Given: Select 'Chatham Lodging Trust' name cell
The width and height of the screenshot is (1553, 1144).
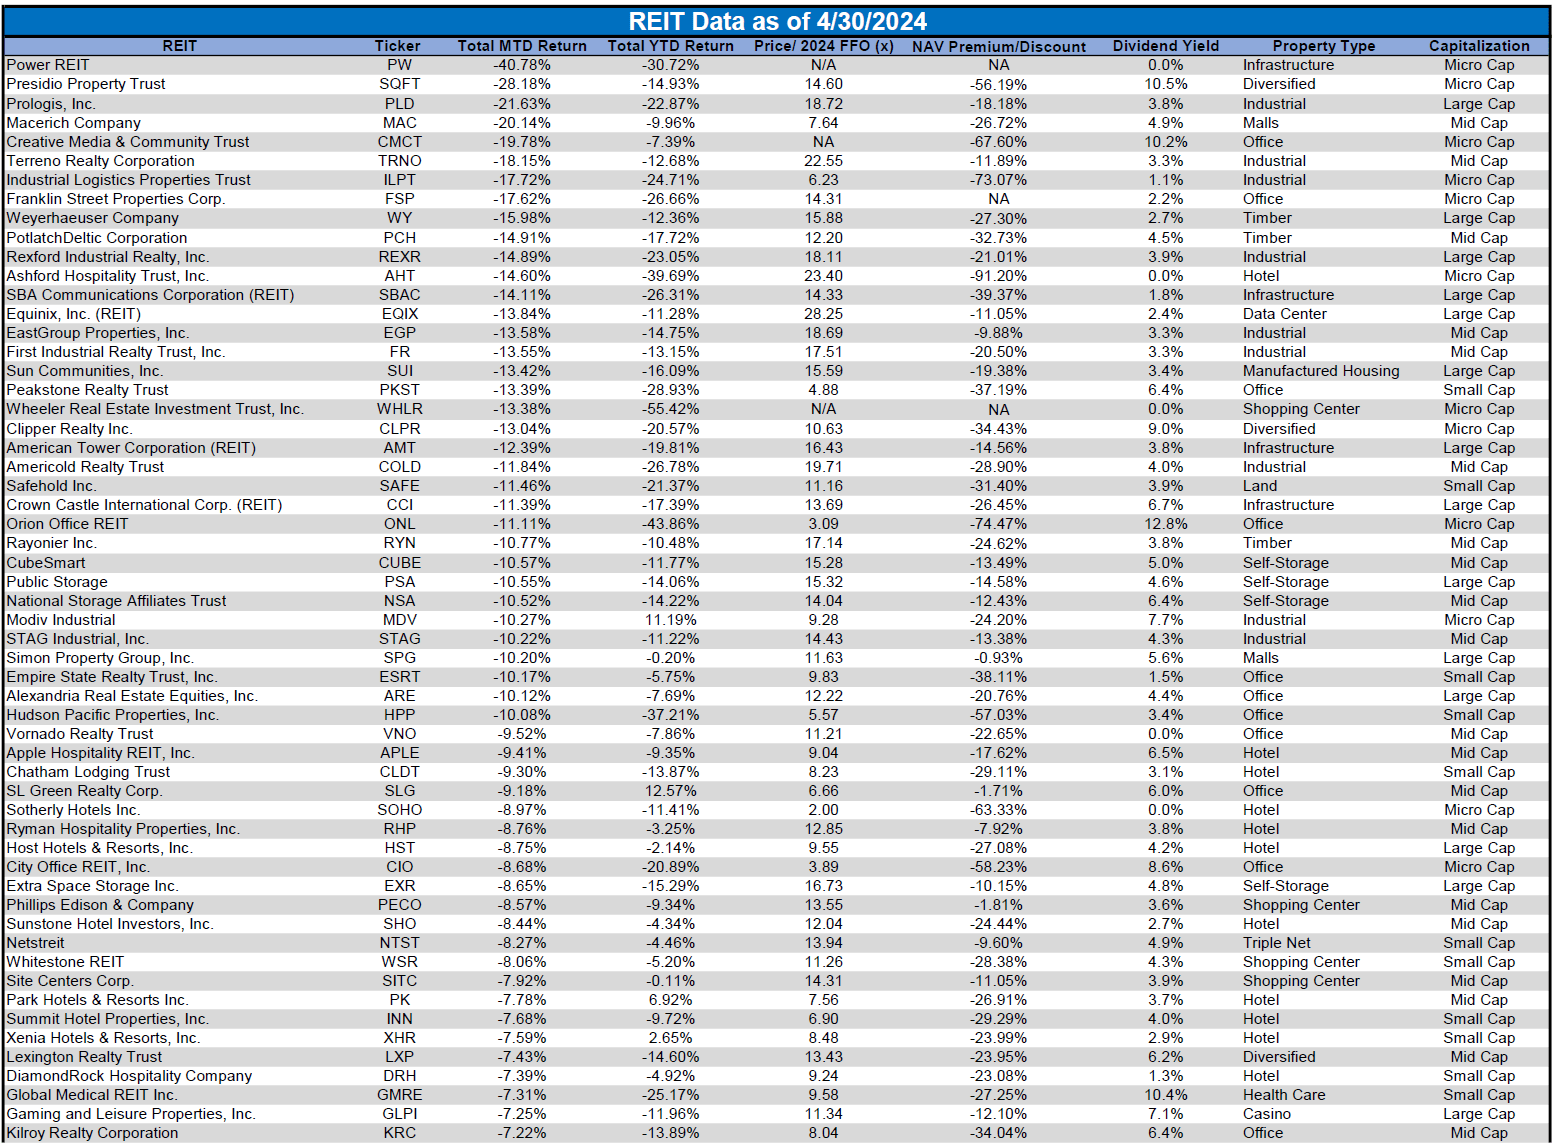Looking at the screenshot, I should [x=88, y=772].
